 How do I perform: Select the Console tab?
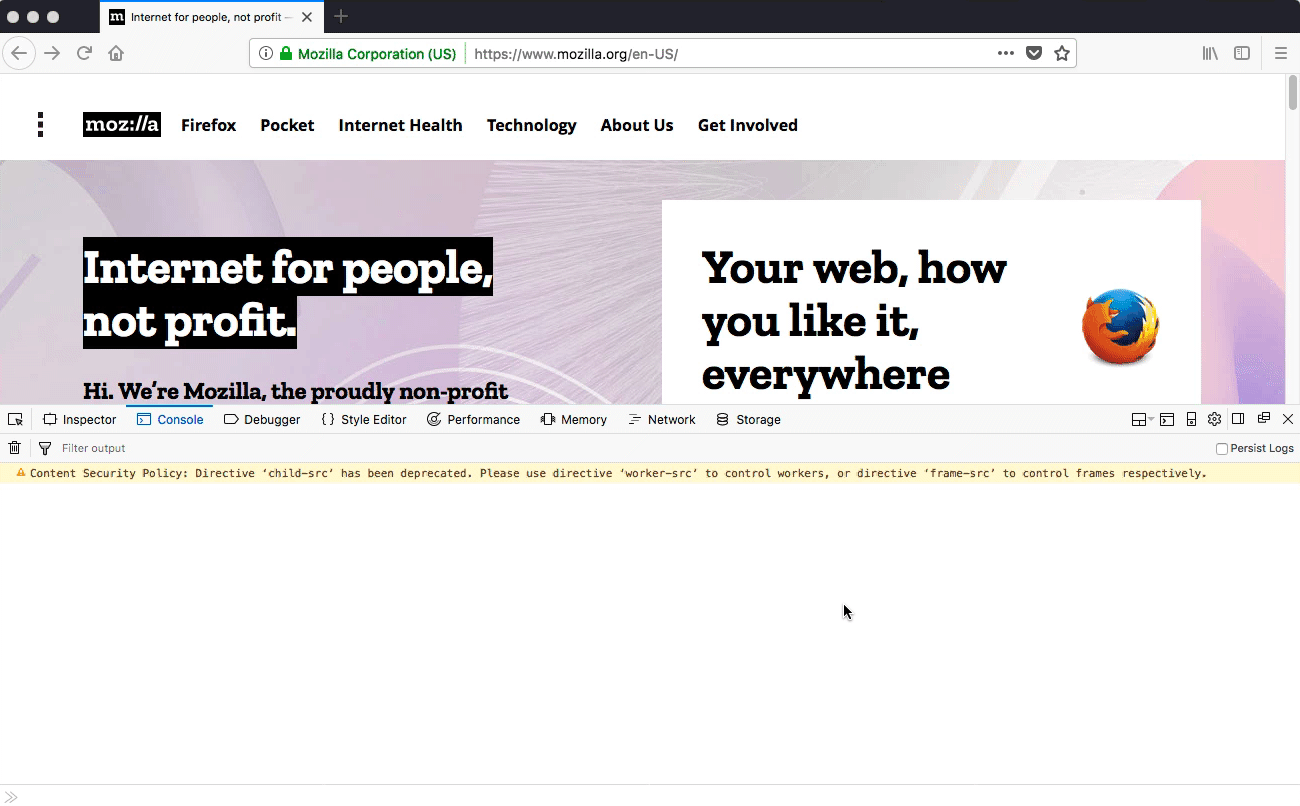tap(170, 419)
